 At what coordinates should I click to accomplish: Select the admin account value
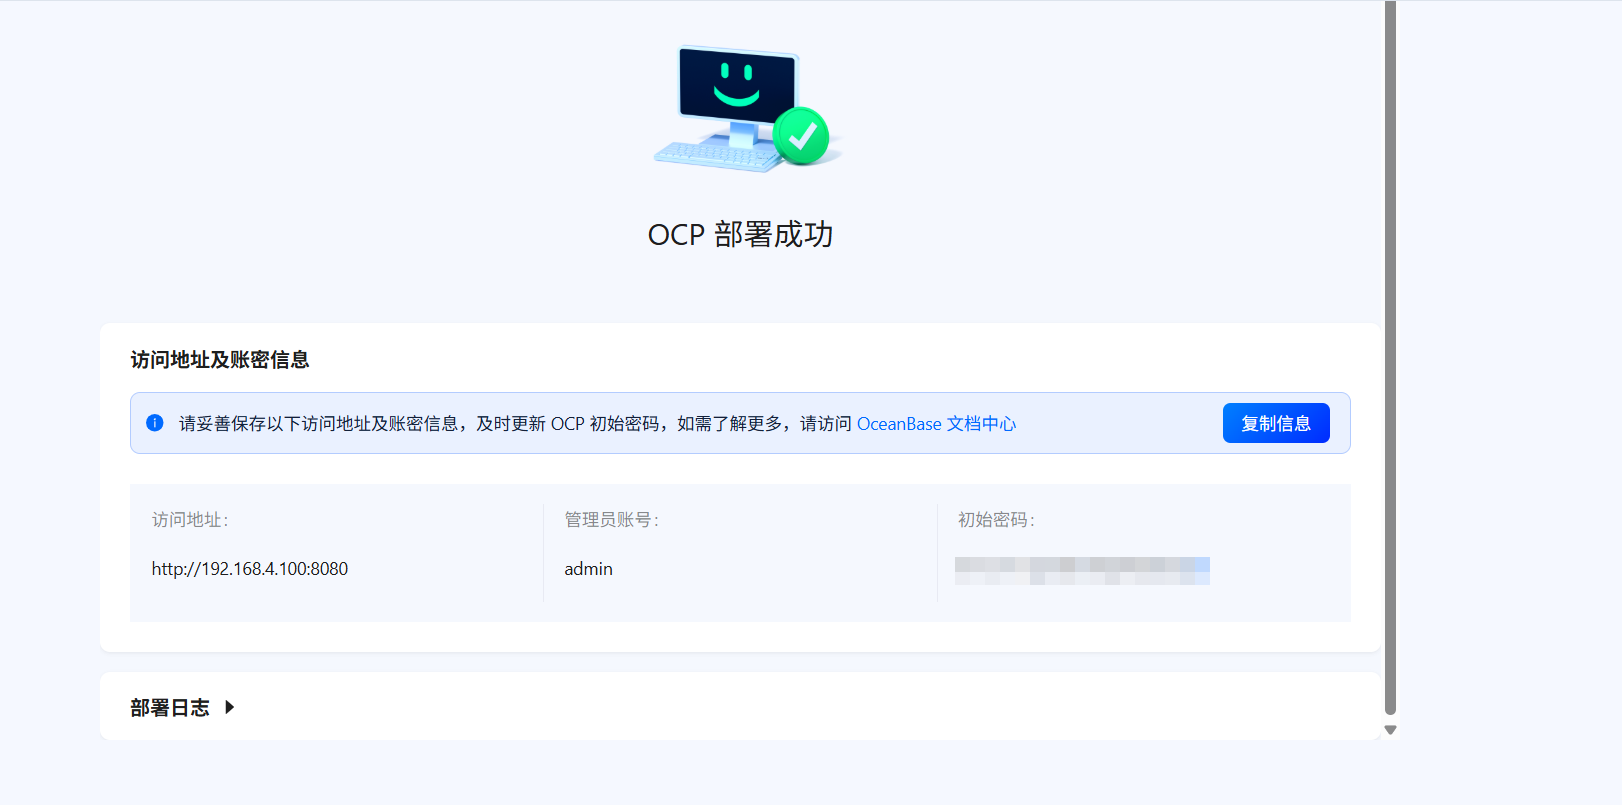pos(588,569)
